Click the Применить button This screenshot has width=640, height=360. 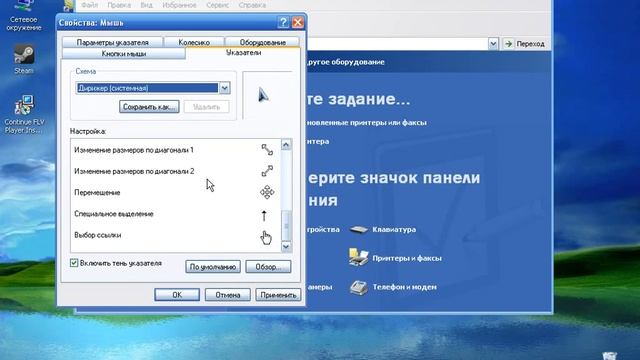click(278, 295)
